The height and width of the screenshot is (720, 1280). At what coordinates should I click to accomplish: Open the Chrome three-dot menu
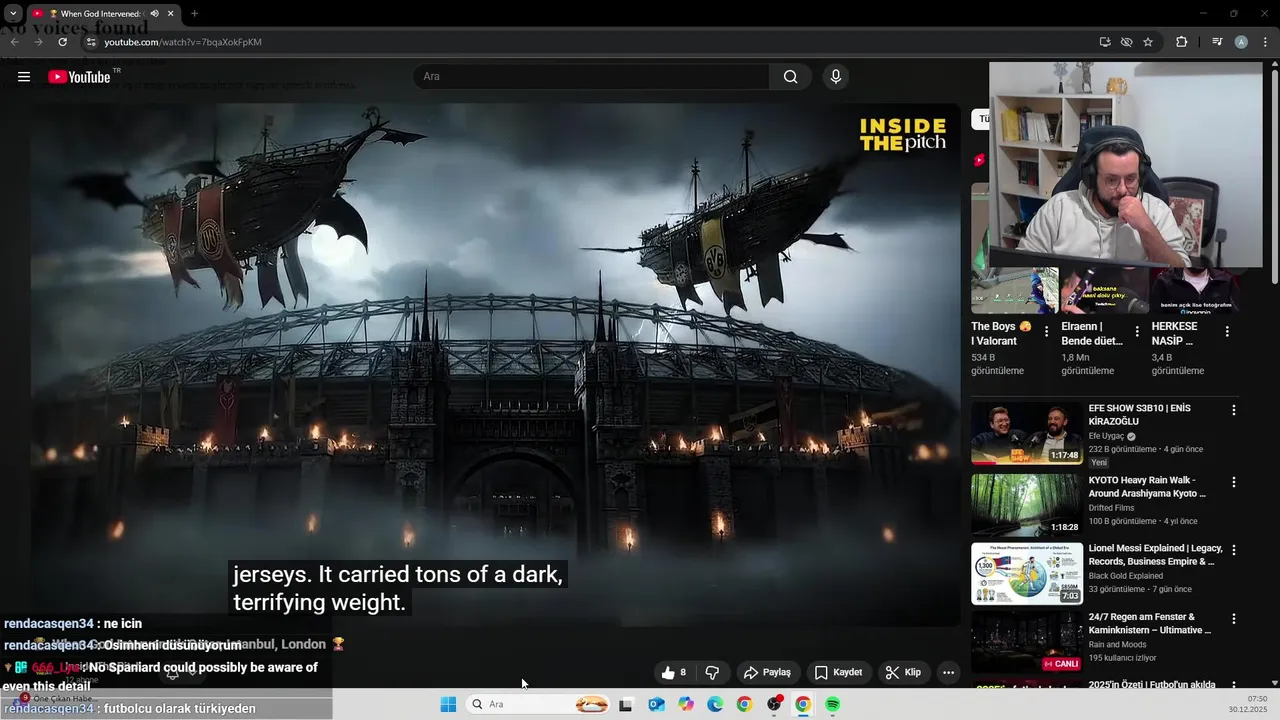(1266, 42)
